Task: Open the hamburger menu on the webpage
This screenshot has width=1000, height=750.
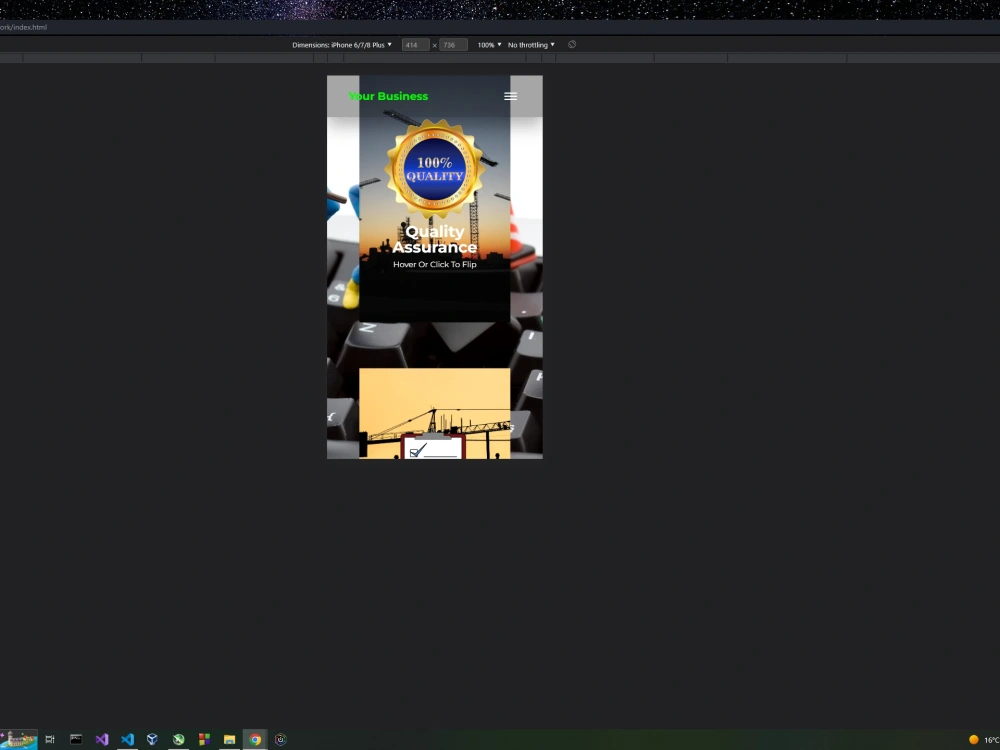Action: (510, 96)
